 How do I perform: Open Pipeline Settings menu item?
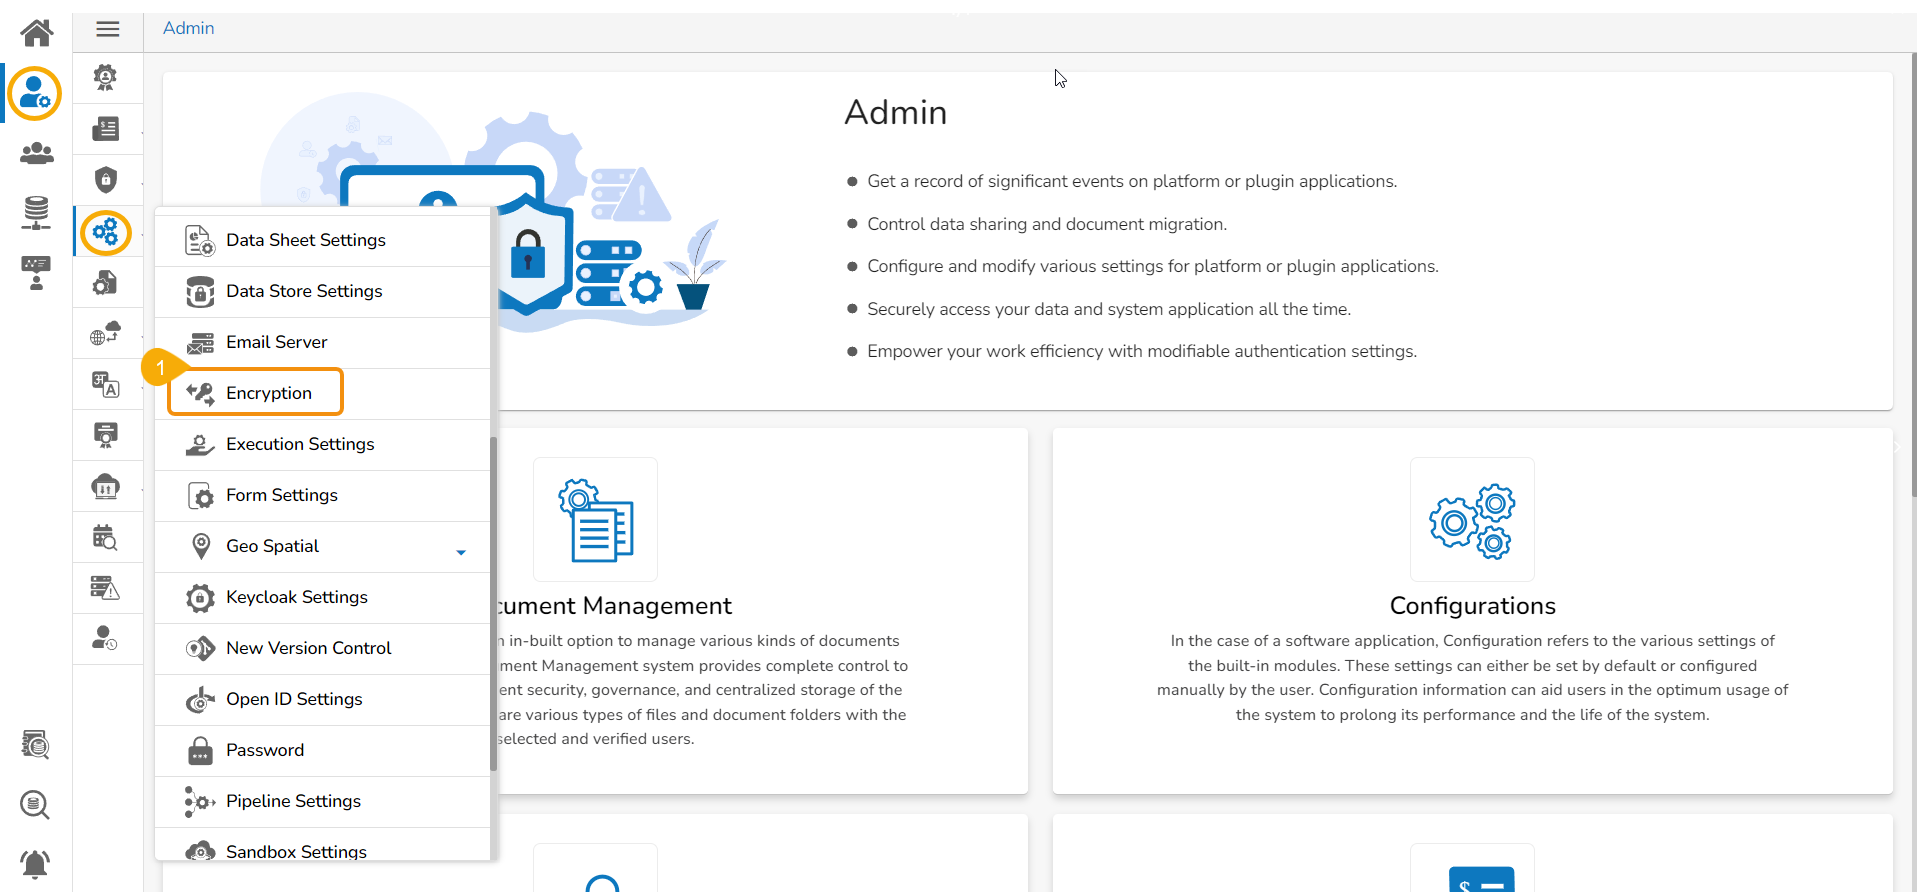click(322, 801)
